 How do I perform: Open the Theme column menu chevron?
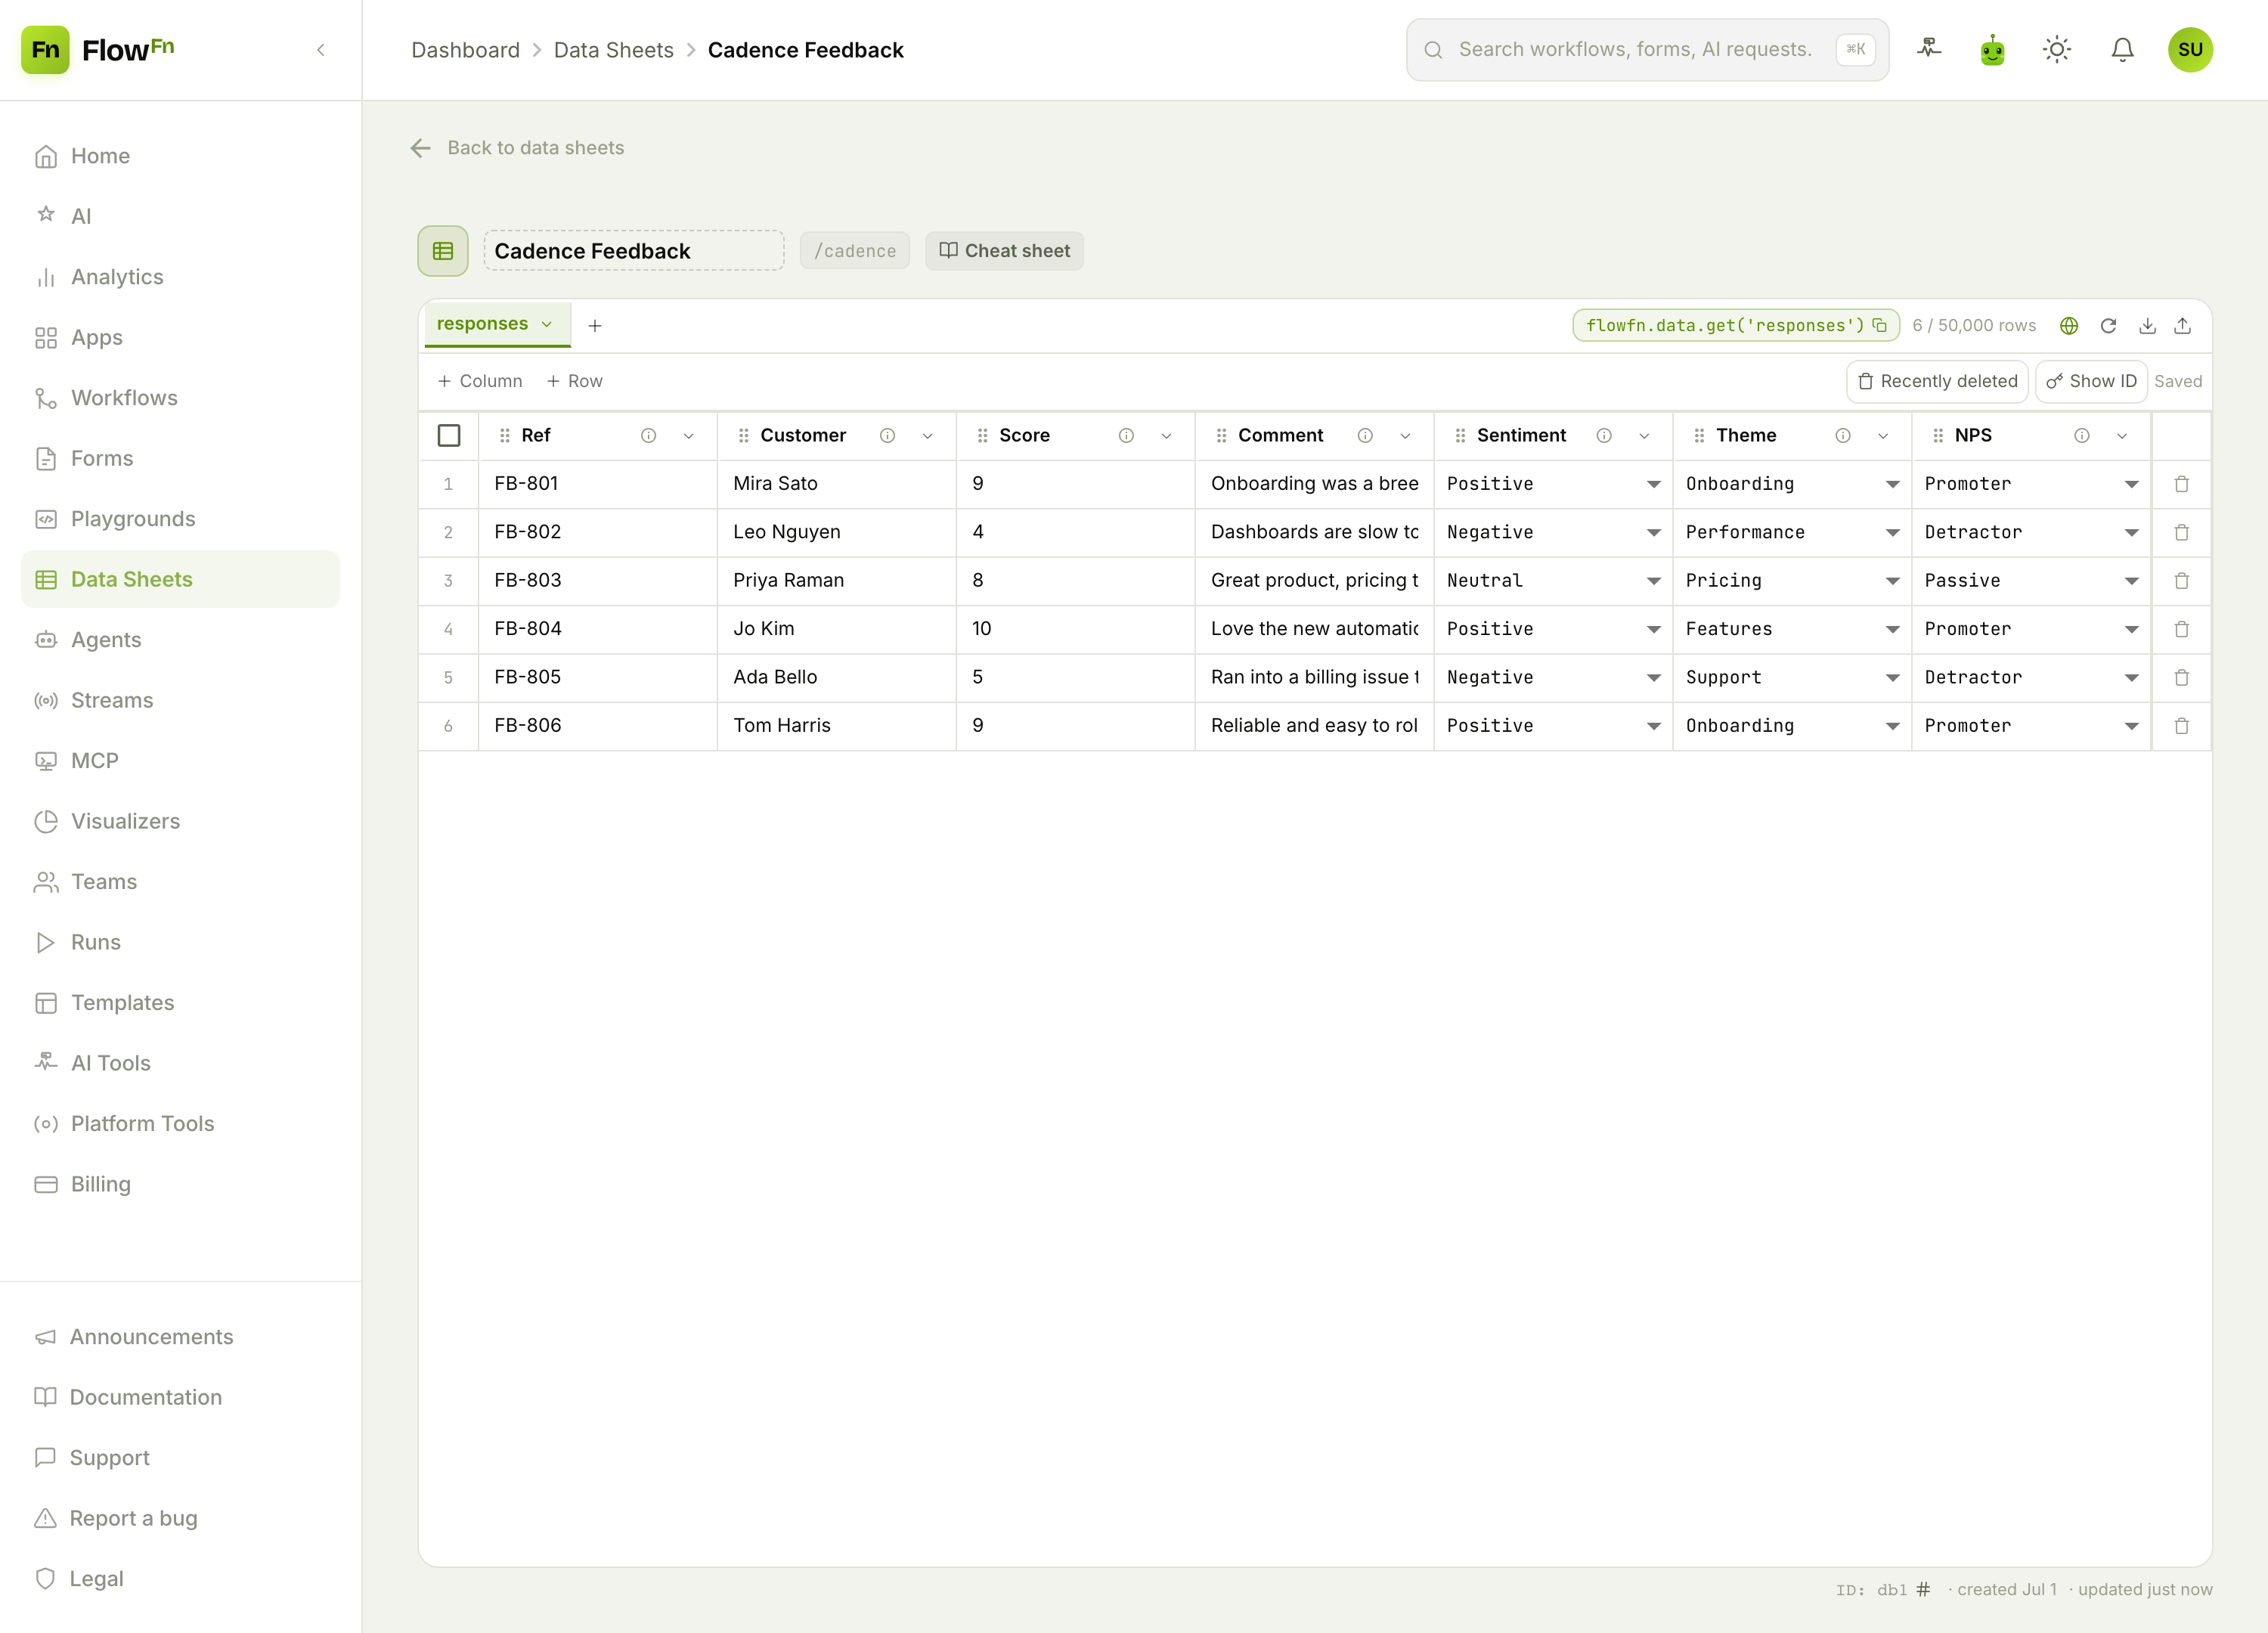point(1883,435)
